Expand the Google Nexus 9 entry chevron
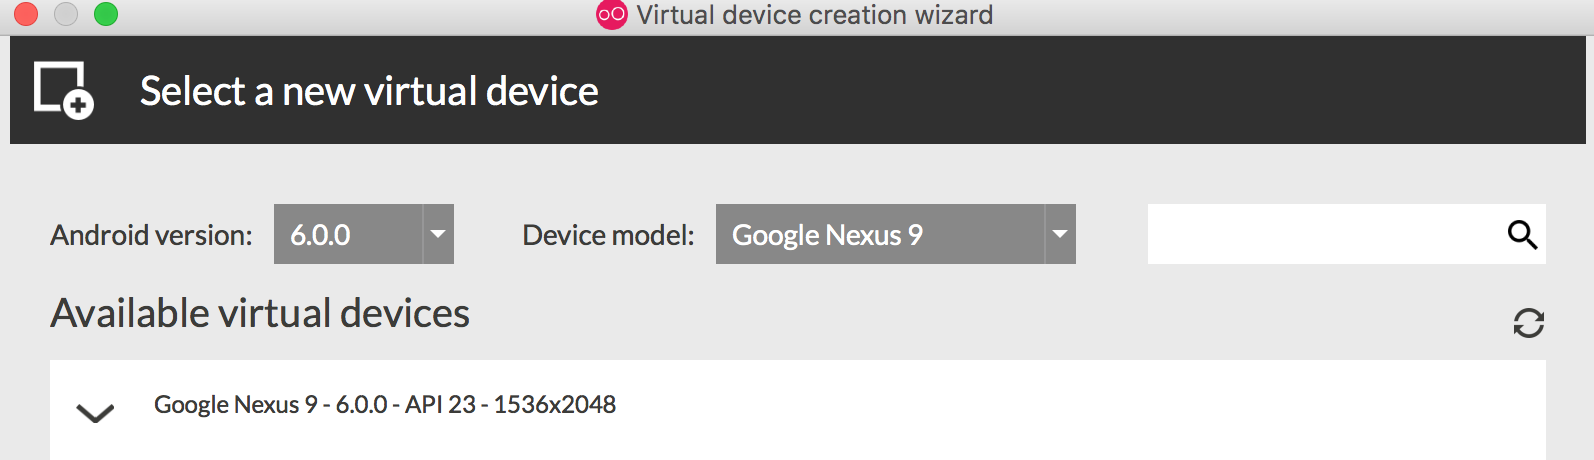This screenshot has height=460, width=1594. 95,412
